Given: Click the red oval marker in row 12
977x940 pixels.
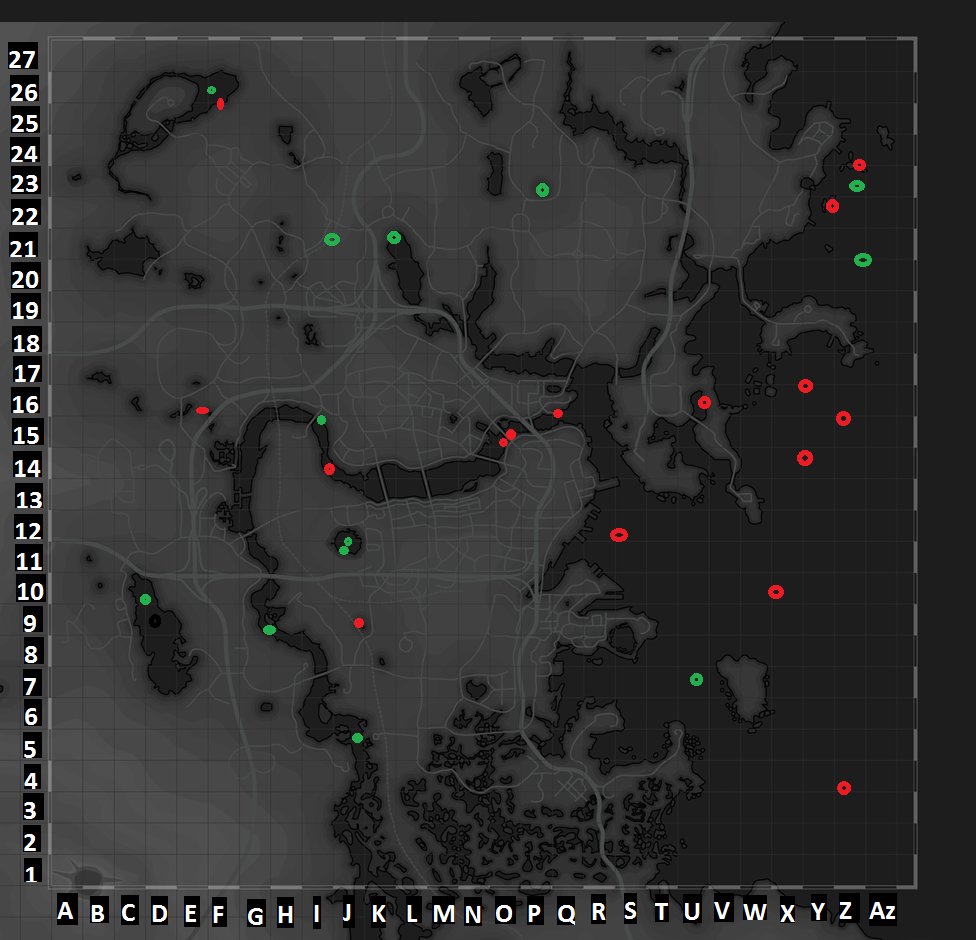Looking at the screenshot, I should 619,535.
